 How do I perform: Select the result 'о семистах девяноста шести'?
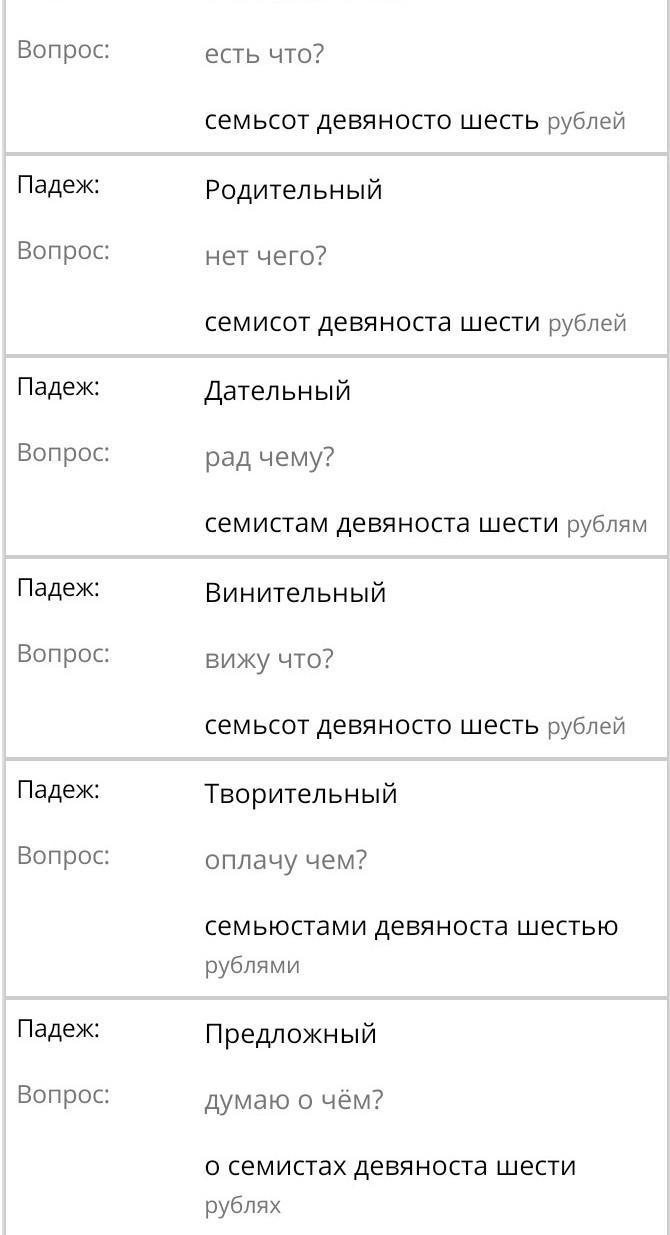(391, 1166)
